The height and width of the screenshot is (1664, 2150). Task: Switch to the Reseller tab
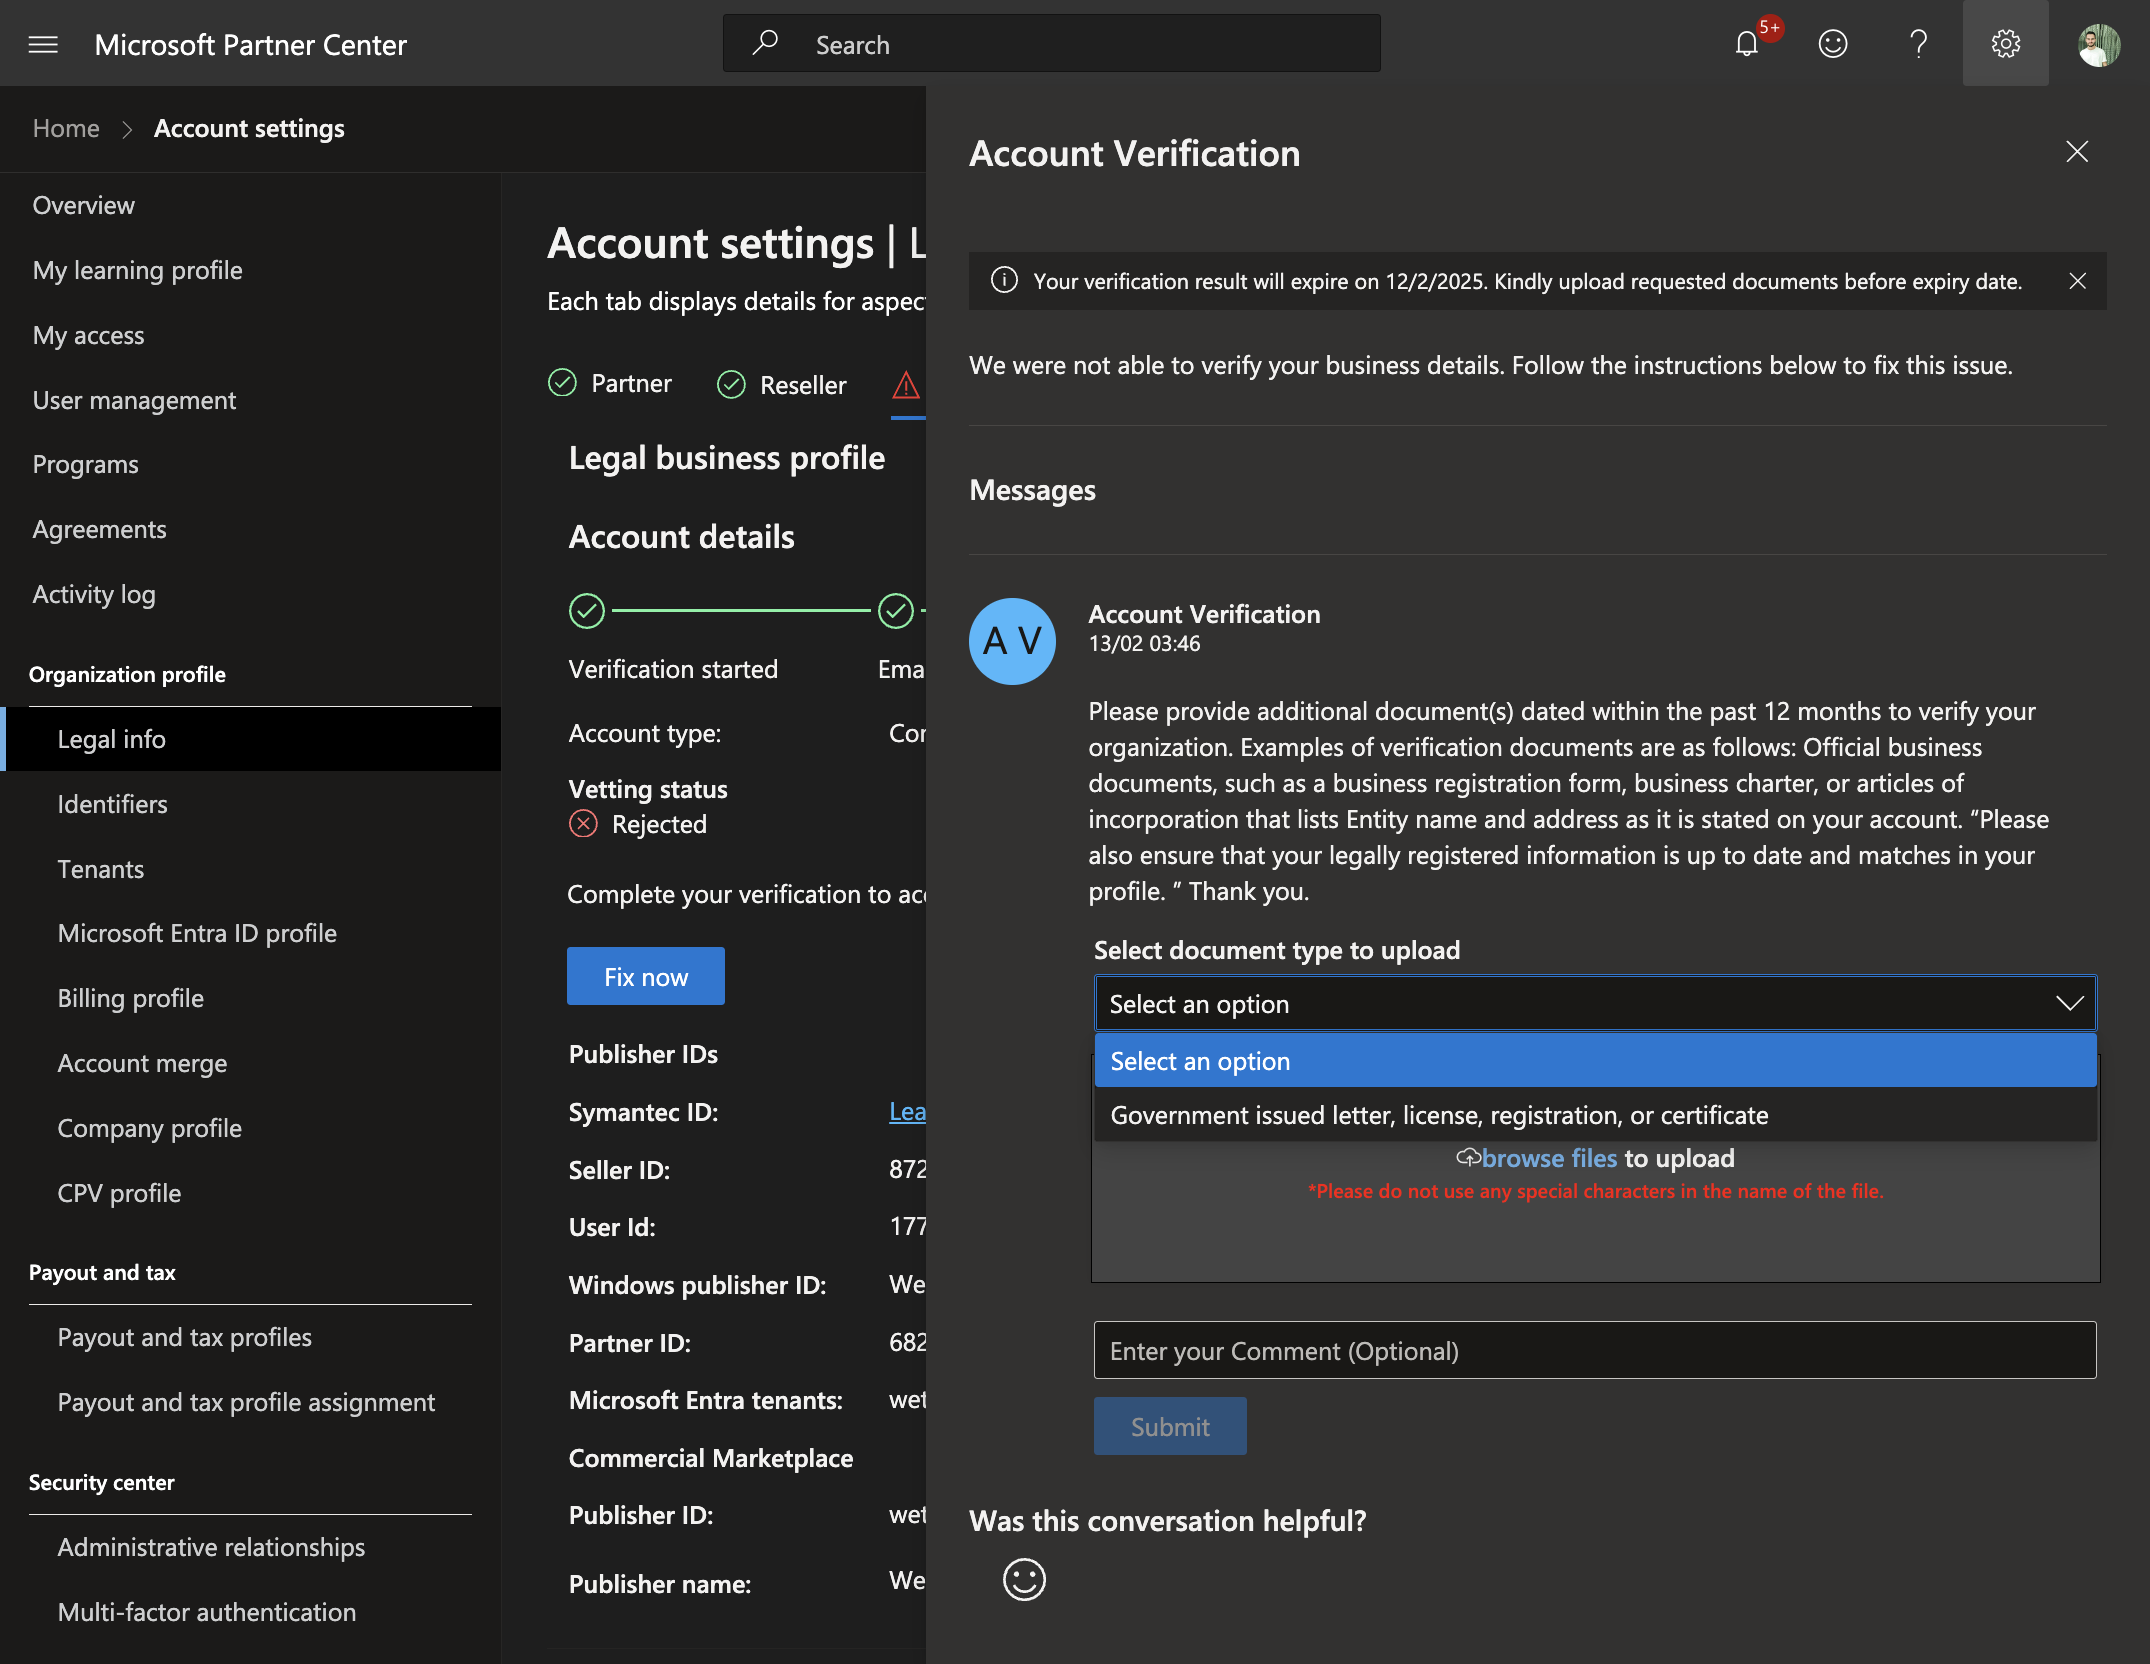[782, 385]
